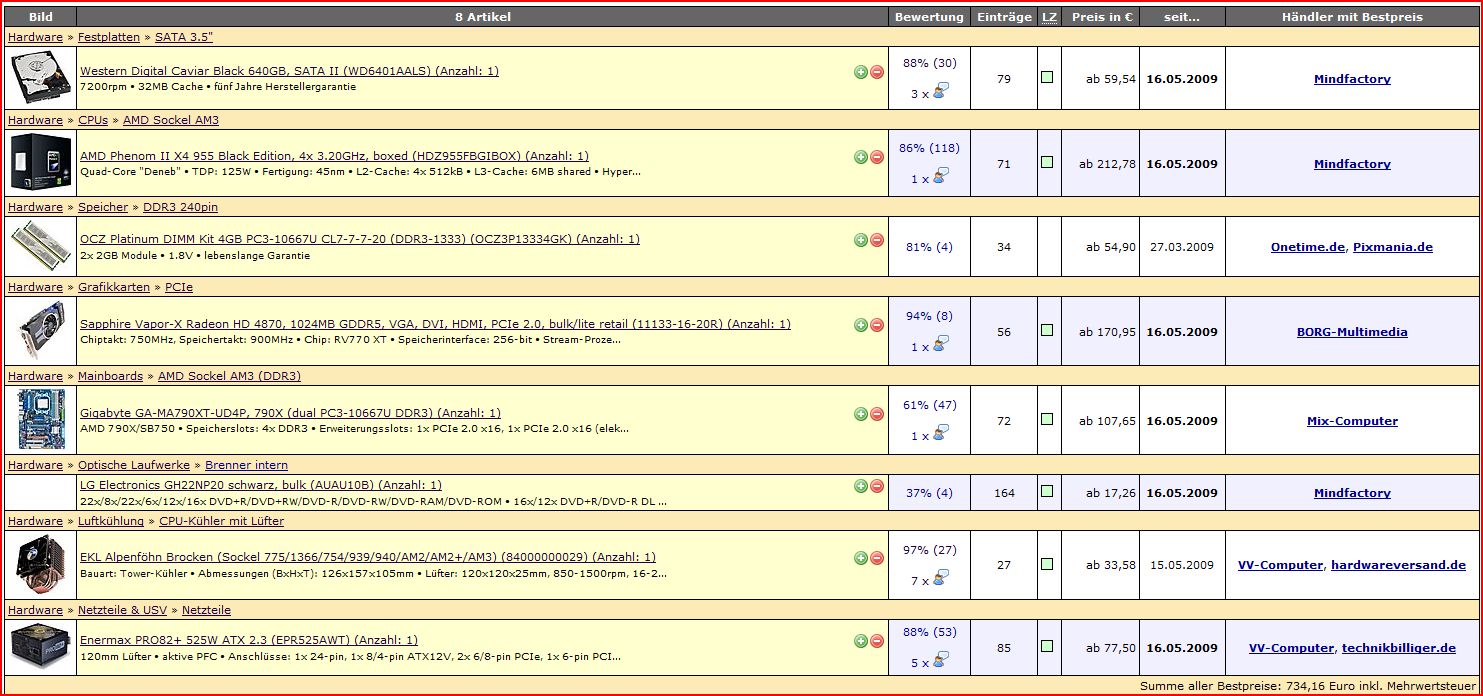
Task: Decrease count of Gigabyte GA-MA790XT-UD4P
Action: point(877,414)
